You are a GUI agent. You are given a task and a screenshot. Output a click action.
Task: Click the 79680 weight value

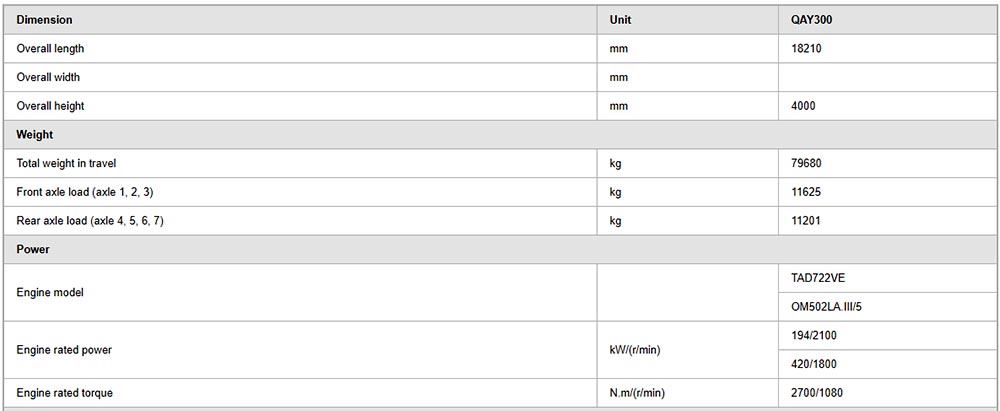(805, 163)
